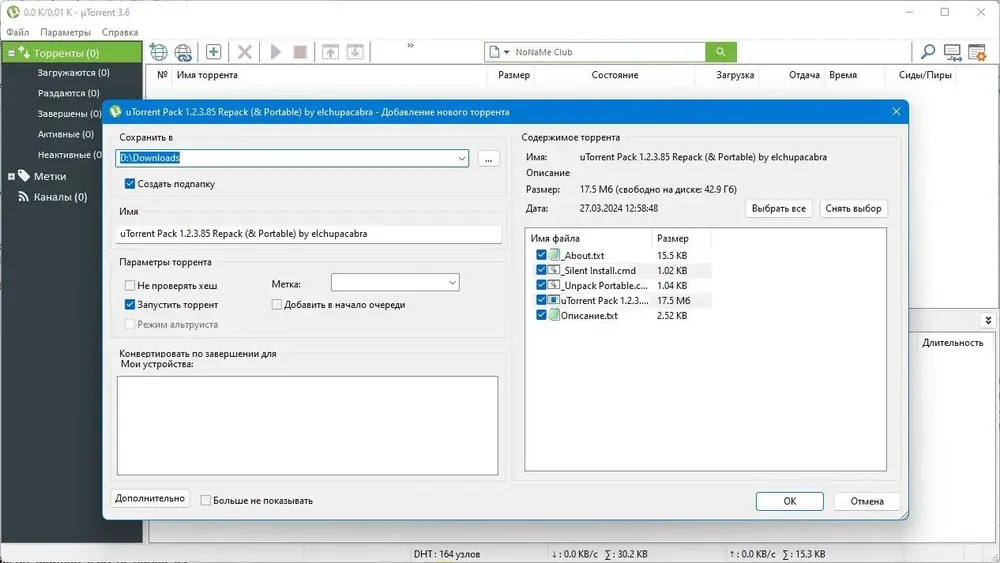Click the move up queue icon
The image size is (1000, 563).
pyautogui.click(x=330, y=52)
